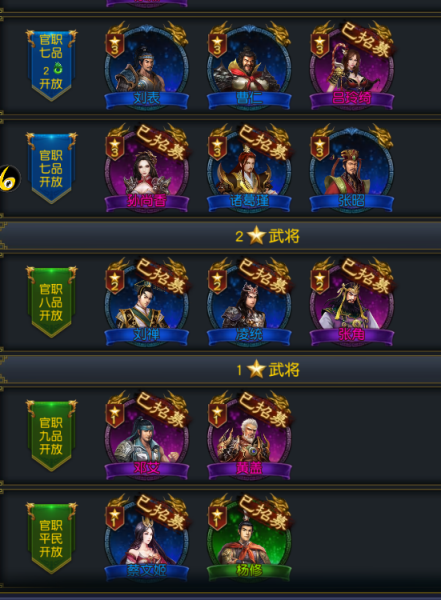441x600 pixels.
Task: Click the 官职八品开放 green banner
Action: (51, 302)
